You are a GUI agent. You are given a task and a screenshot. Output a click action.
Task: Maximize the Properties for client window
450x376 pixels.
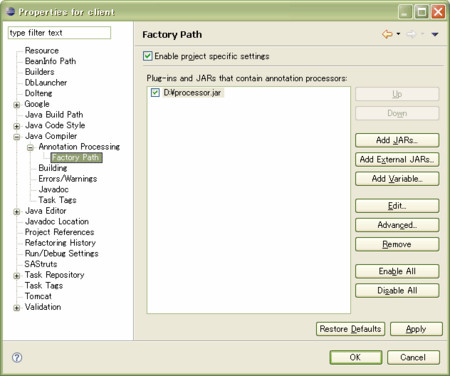coord(422,12)
